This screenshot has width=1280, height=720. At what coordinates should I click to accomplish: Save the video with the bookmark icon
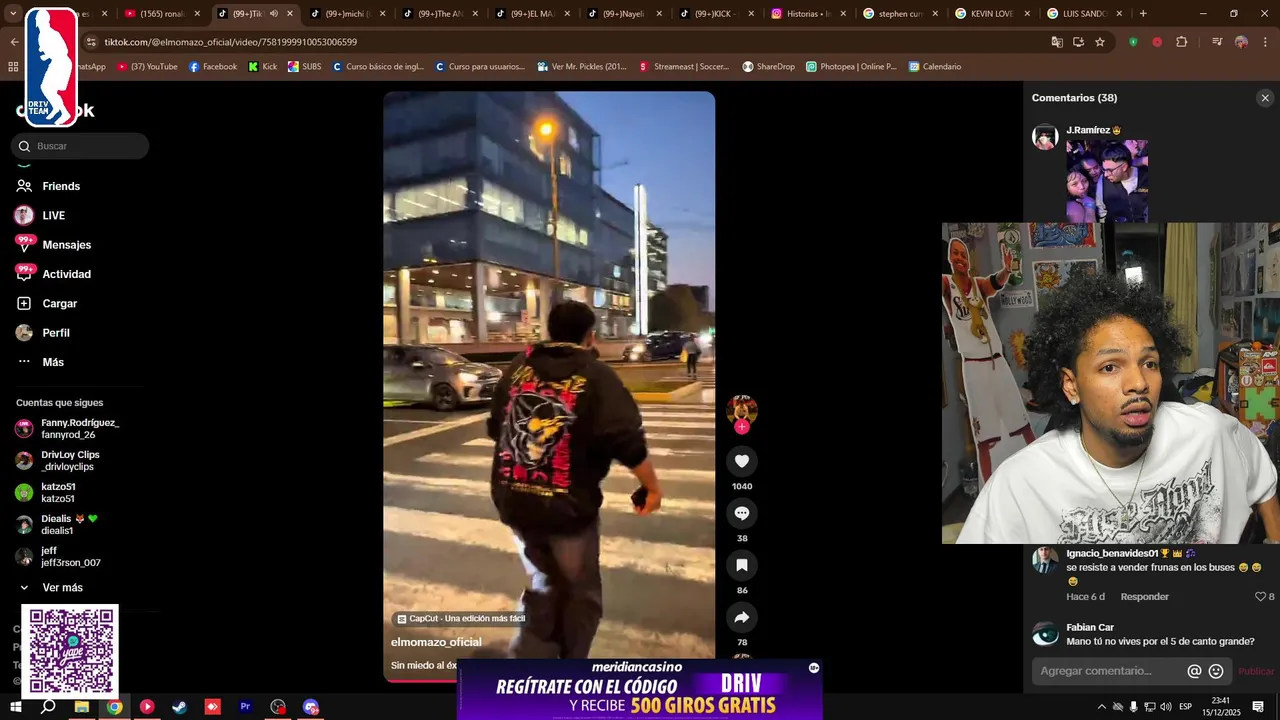[742, 565]
